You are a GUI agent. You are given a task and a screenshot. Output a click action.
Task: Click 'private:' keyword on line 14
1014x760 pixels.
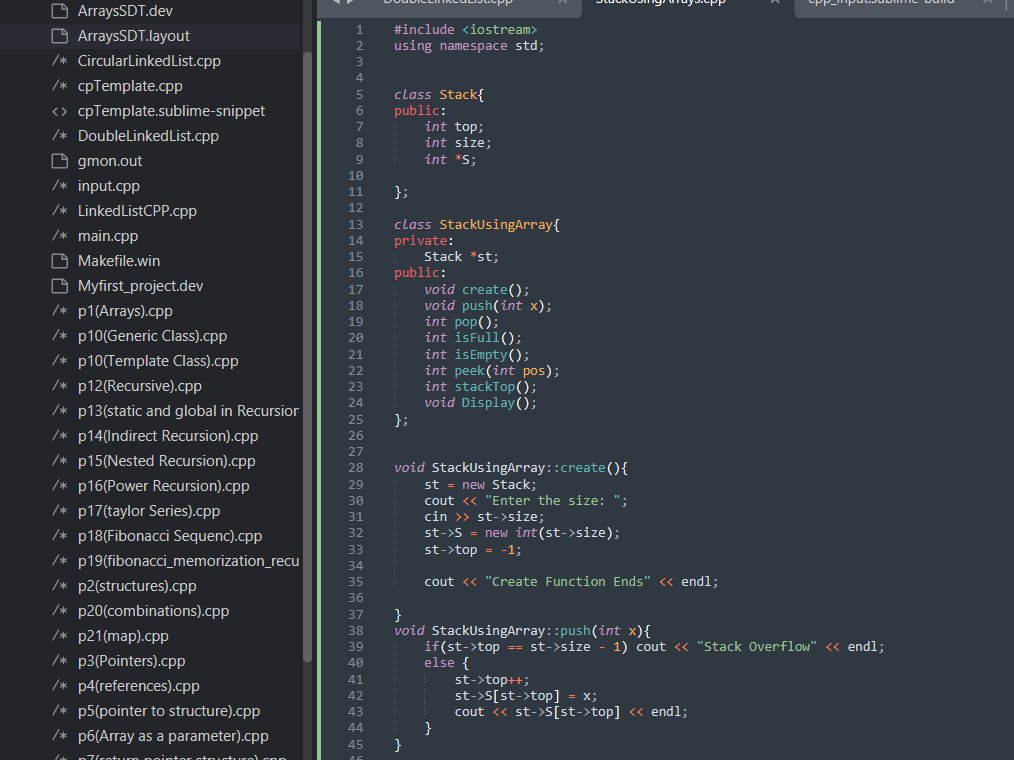424,241
